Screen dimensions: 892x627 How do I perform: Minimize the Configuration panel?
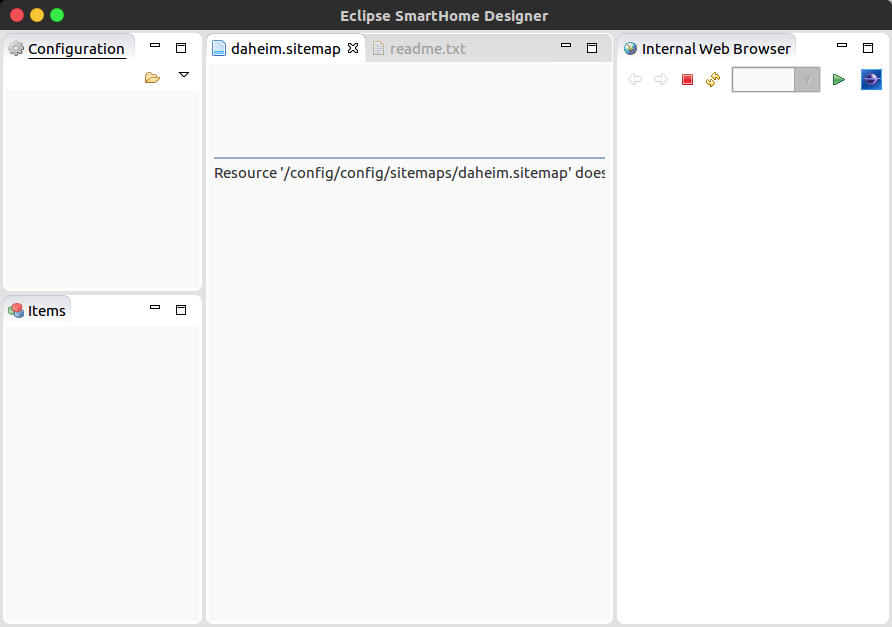[x=155, y=45]
